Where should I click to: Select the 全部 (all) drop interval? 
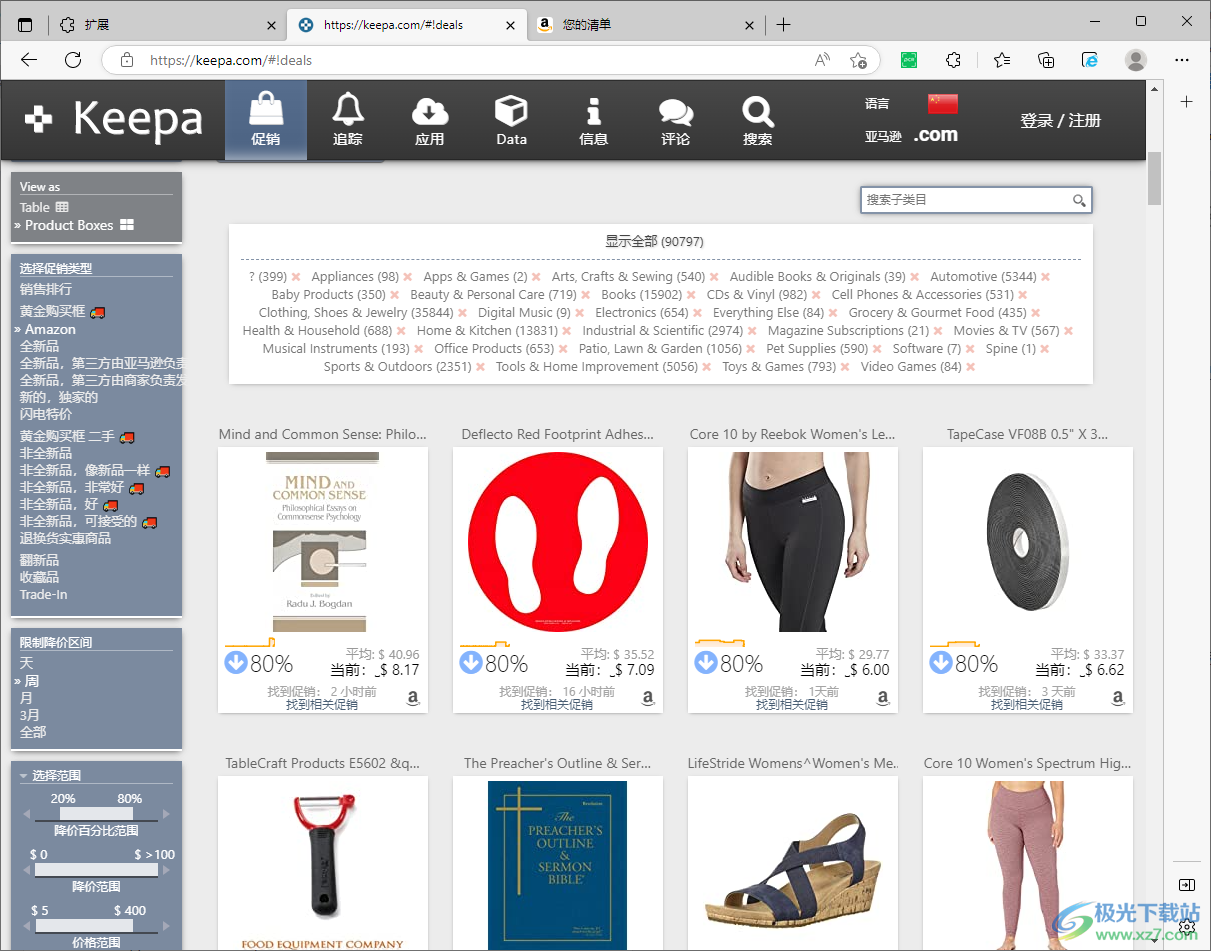pos(33,731)
